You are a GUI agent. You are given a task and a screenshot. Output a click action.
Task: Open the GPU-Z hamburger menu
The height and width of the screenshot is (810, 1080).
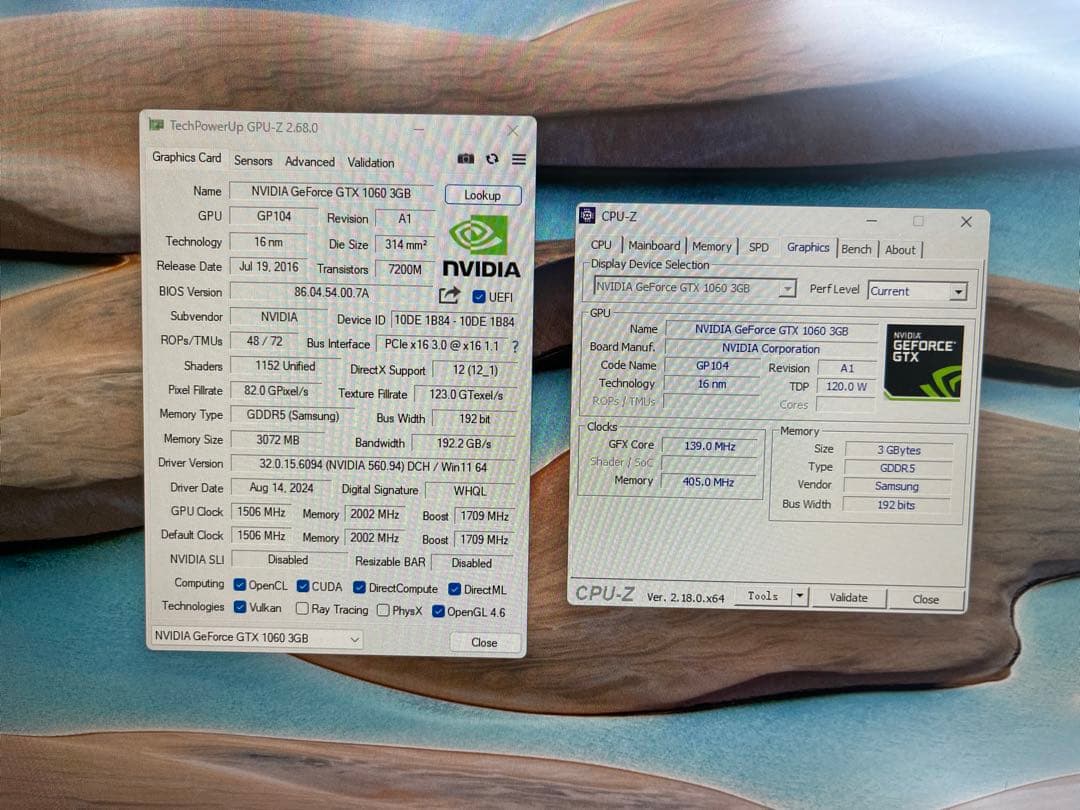(x=519, y=159)
